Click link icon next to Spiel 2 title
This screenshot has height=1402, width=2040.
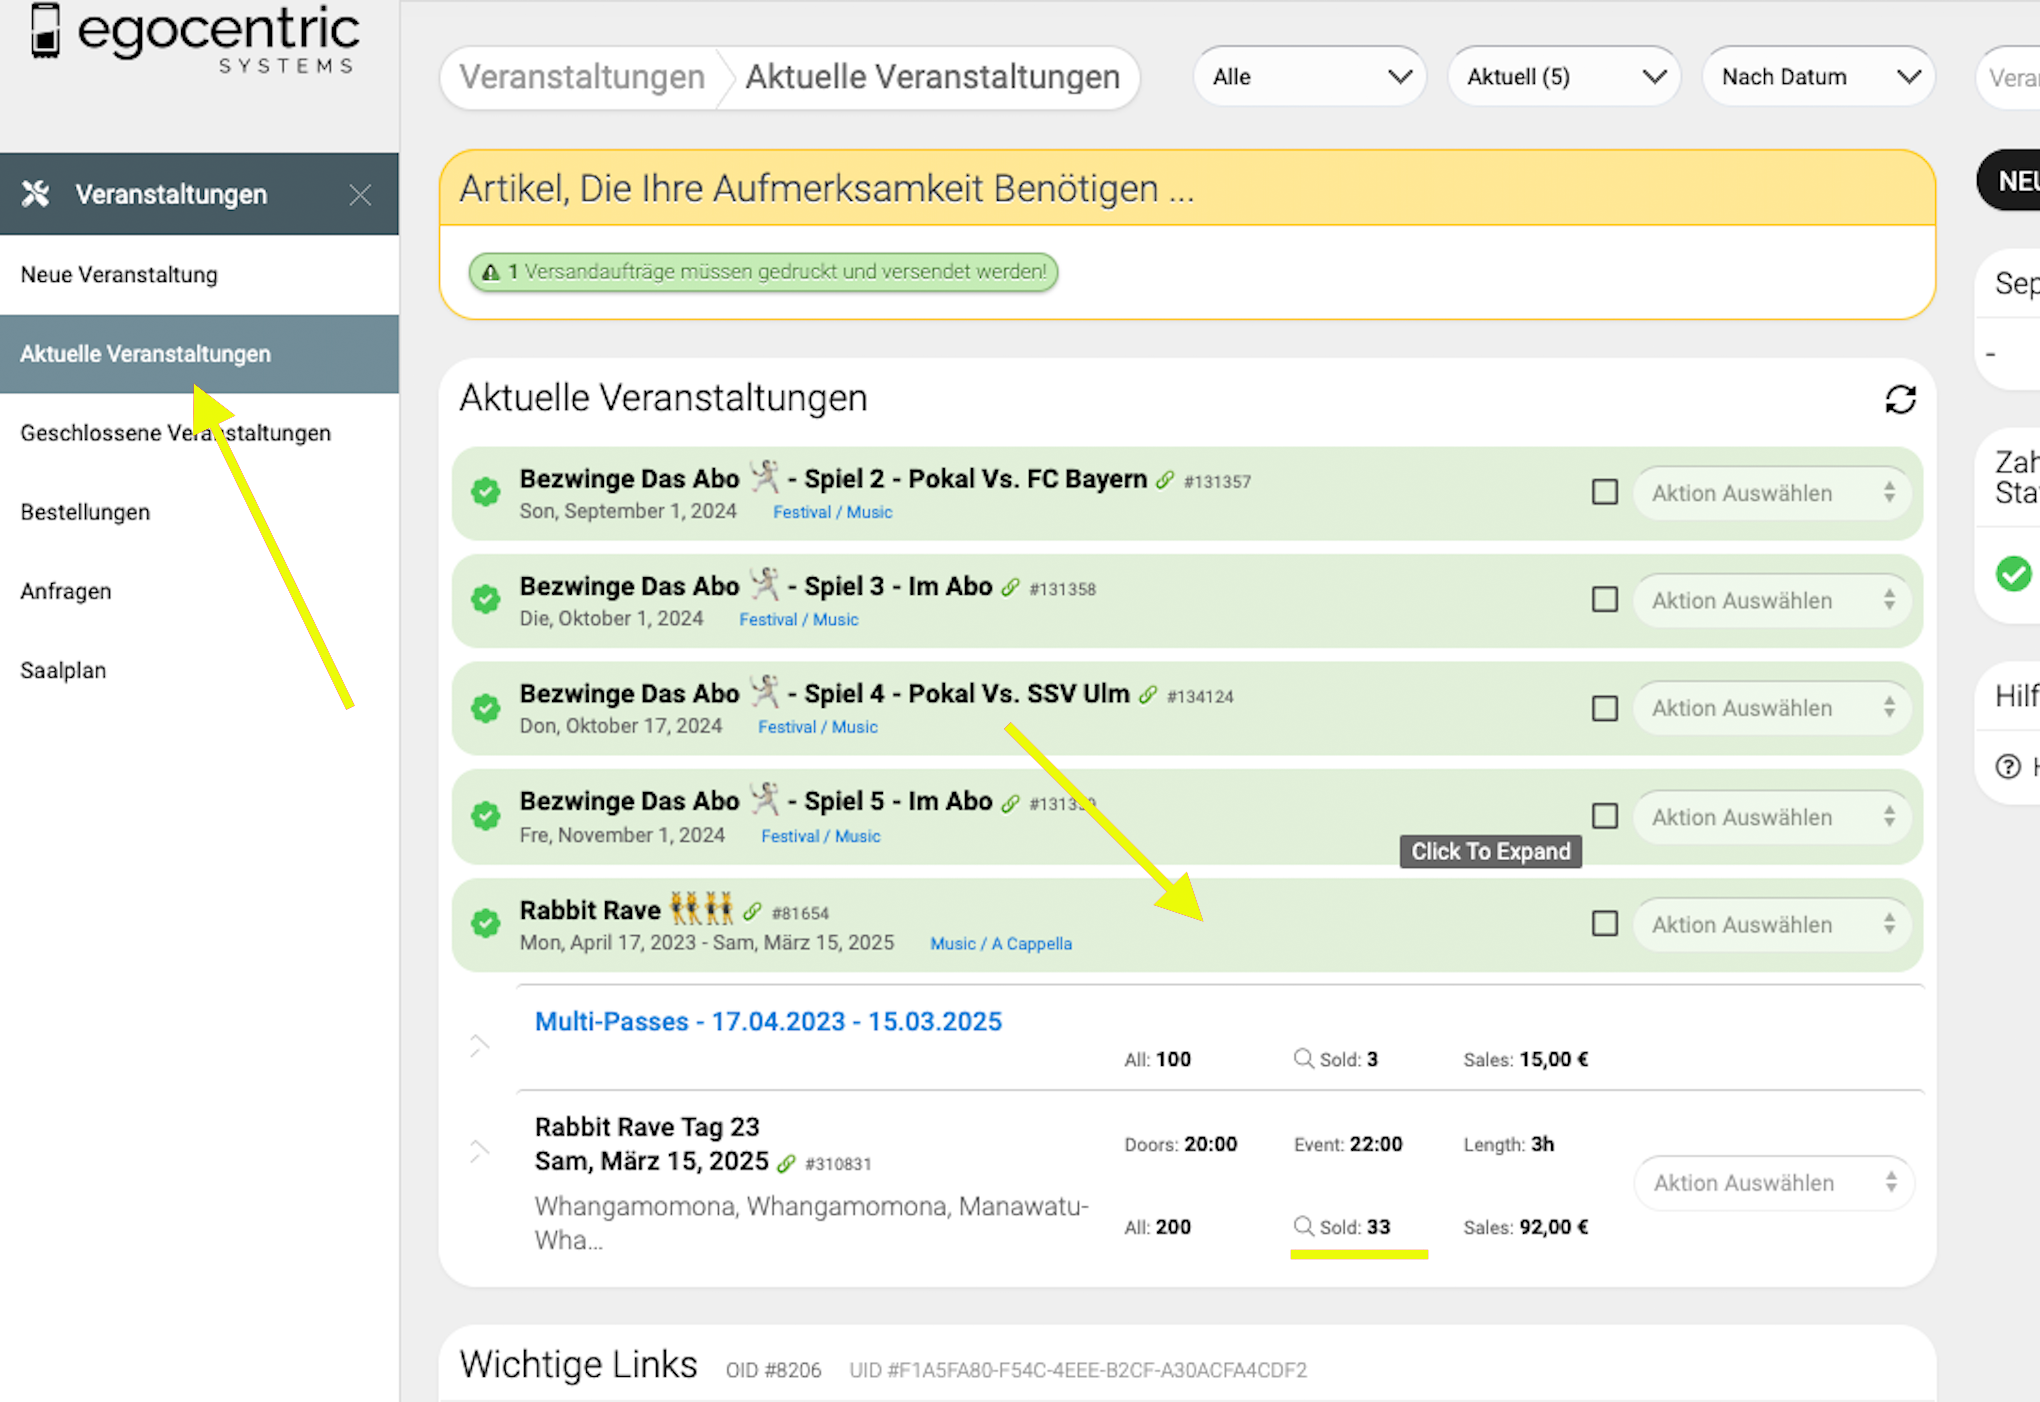(1165, 480)
